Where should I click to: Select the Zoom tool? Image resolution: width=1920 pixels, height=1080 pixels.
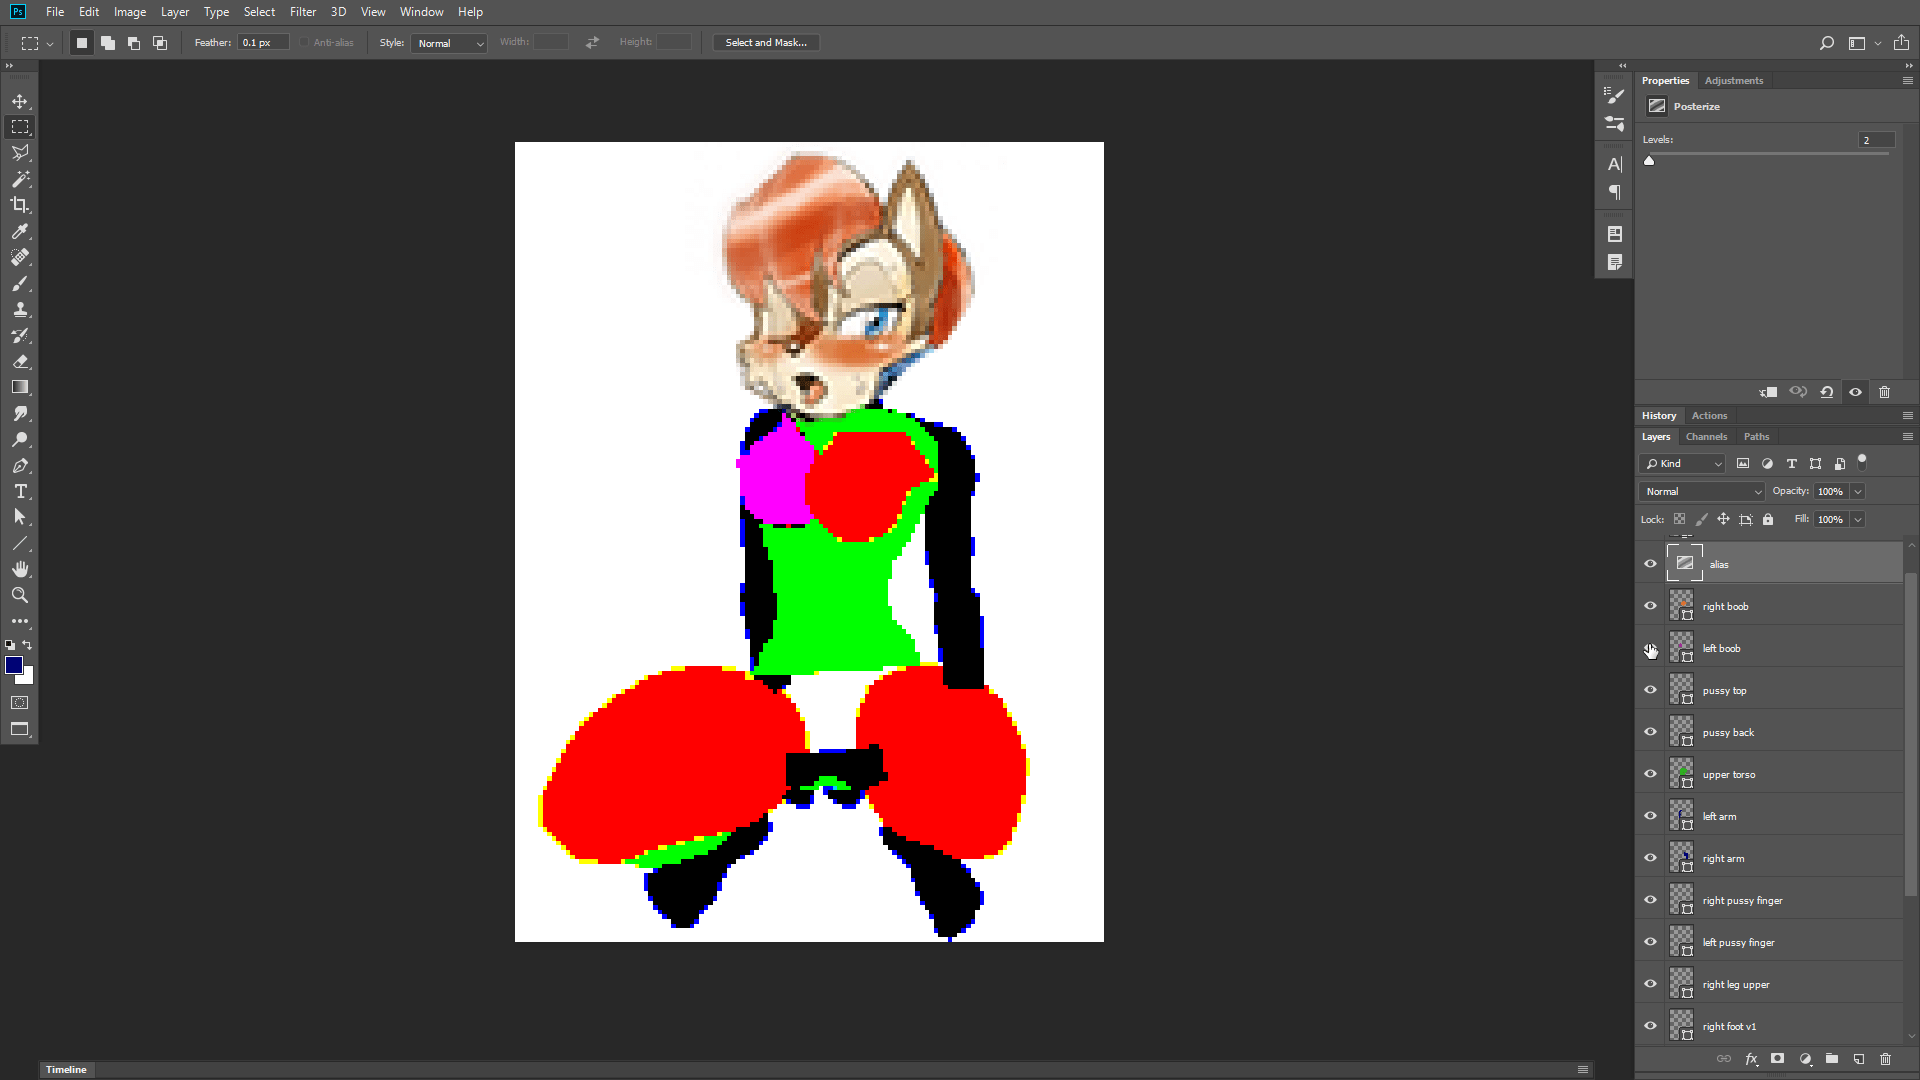(20, 595)
